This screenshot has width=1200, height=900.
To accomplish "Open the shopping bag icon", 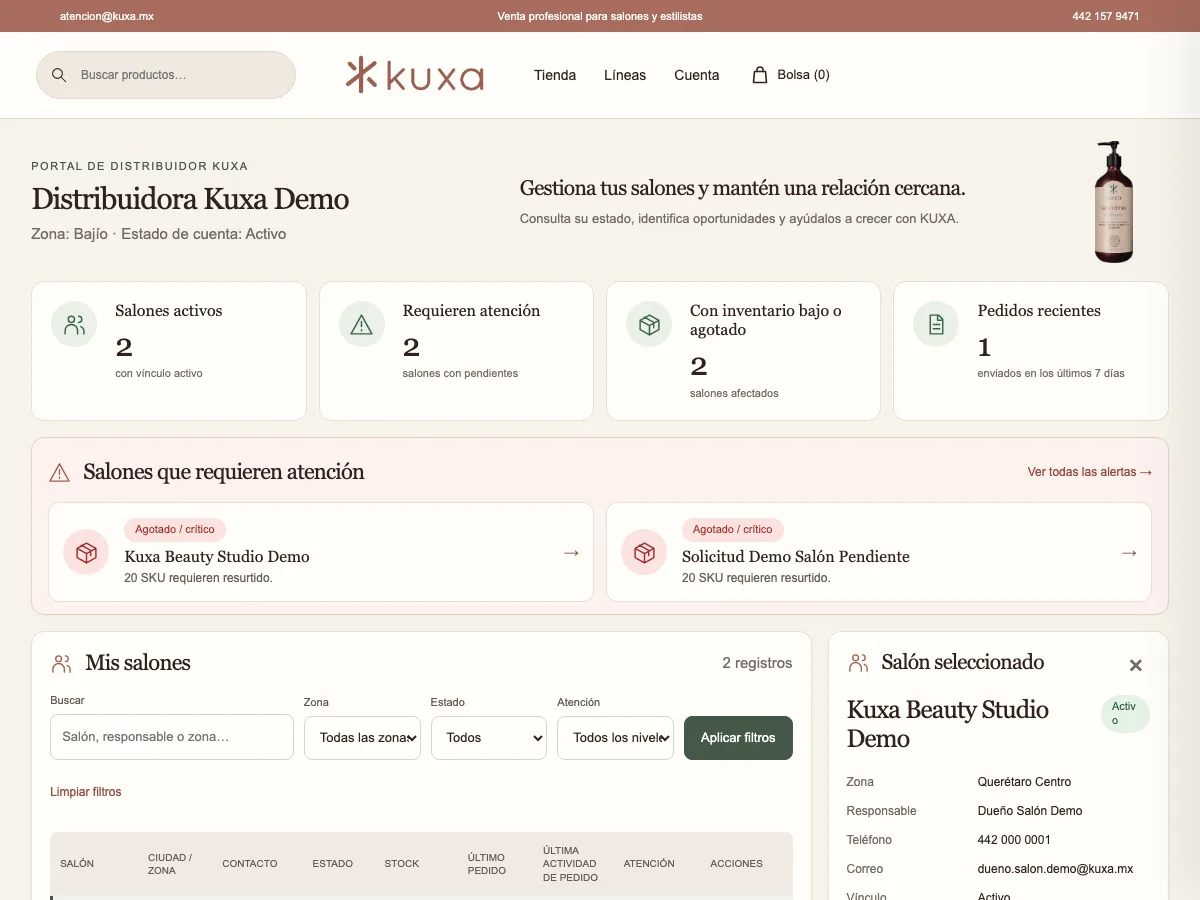I will 760,75.
